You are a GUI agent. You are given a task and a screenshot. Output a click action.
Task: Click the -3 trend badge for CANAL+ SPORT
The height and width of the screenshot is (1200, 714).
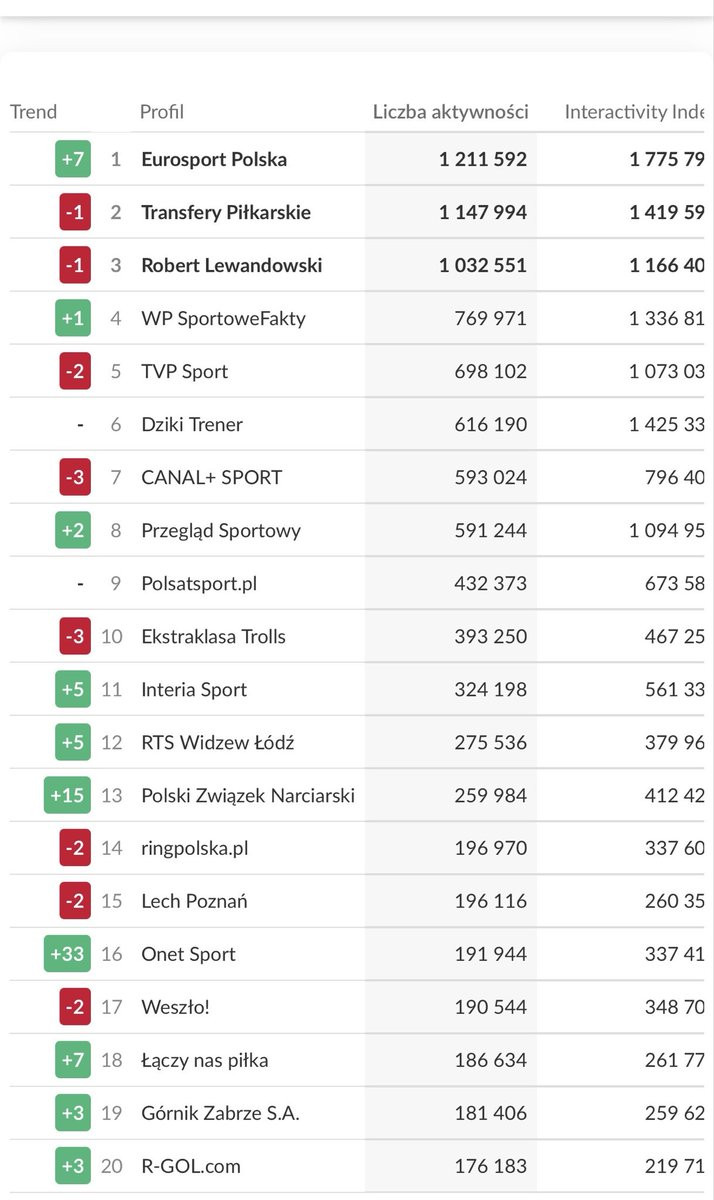point(75,477)
